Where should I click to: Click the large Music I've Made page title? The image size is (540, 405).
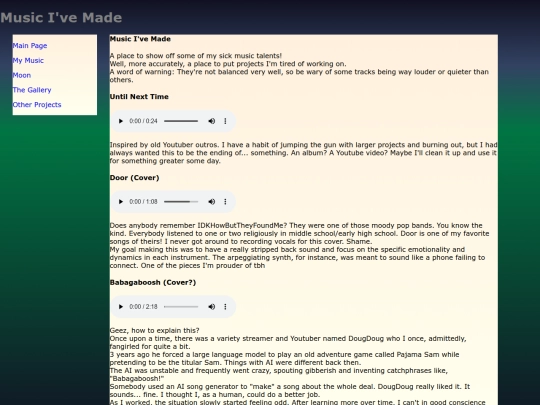(x=61, y=18)
